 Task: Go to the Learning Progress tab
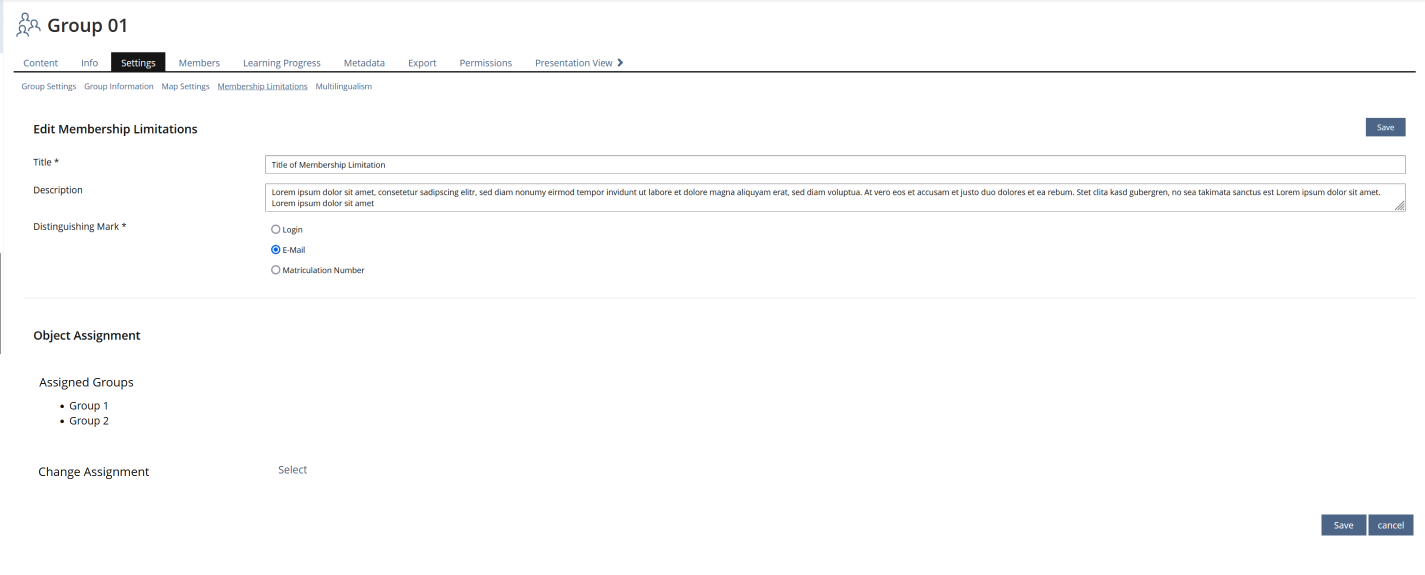tap(281, 63)
